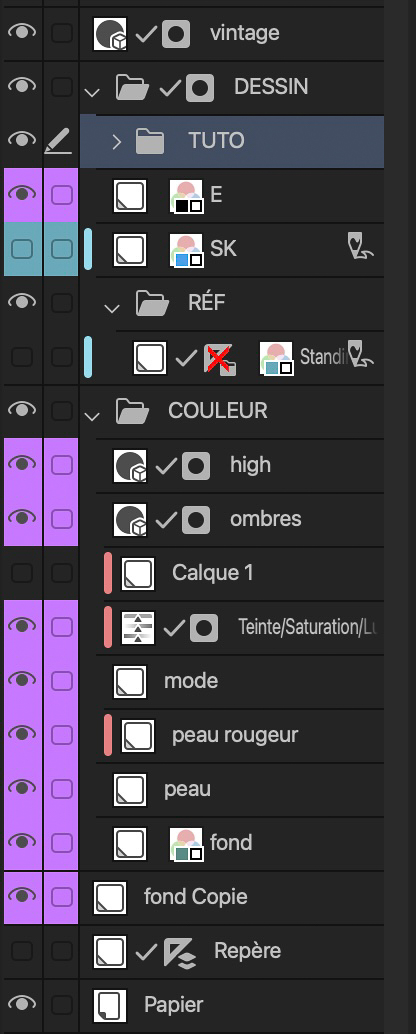The height and width of the screenshot is (1034, 416).
Task: Show the Calque 1 layer
Action: [22, 573]
